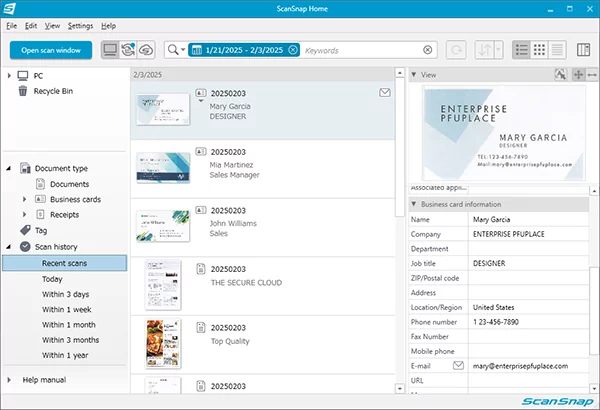This screenshot has width=600, height=410.
Task: Select the fit-to-width icon in View
Action: 592,75
